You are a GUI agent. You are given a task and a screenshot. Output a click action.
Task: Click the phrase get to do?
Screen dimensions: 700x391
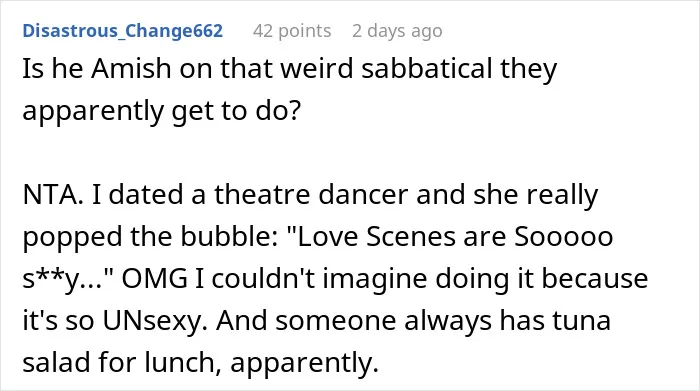(237, 111)
